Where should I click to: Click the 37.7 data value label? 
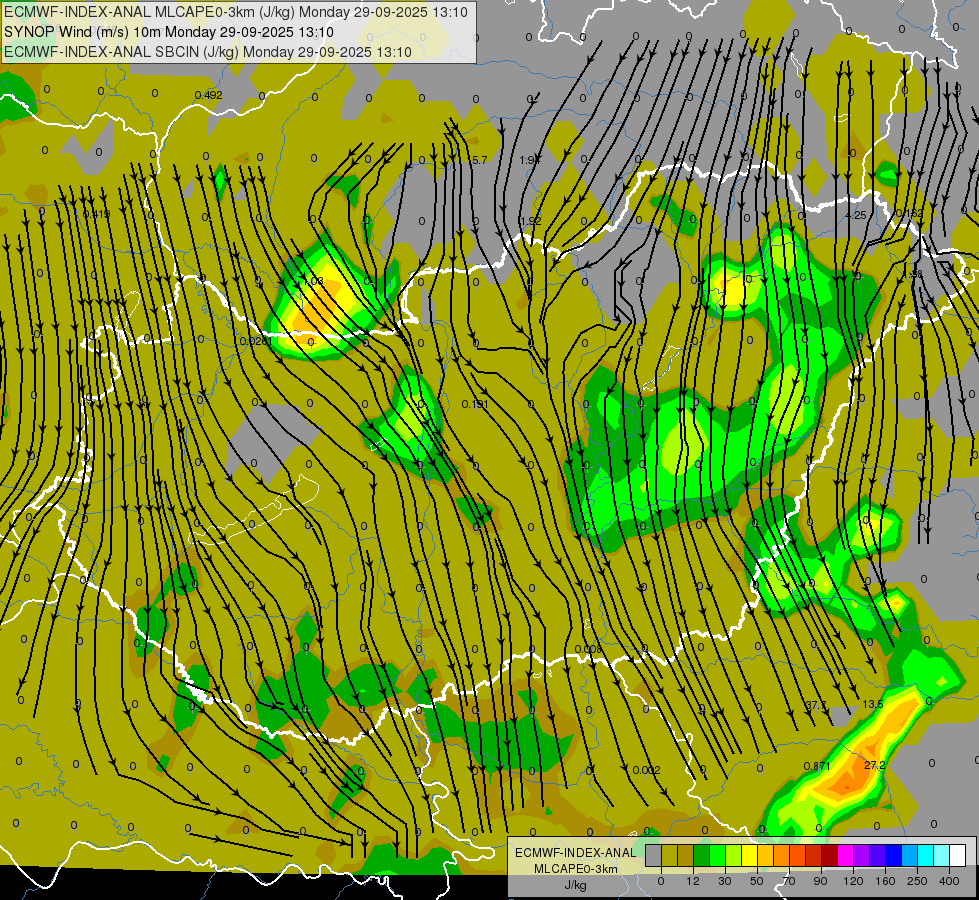click(815, 705)
